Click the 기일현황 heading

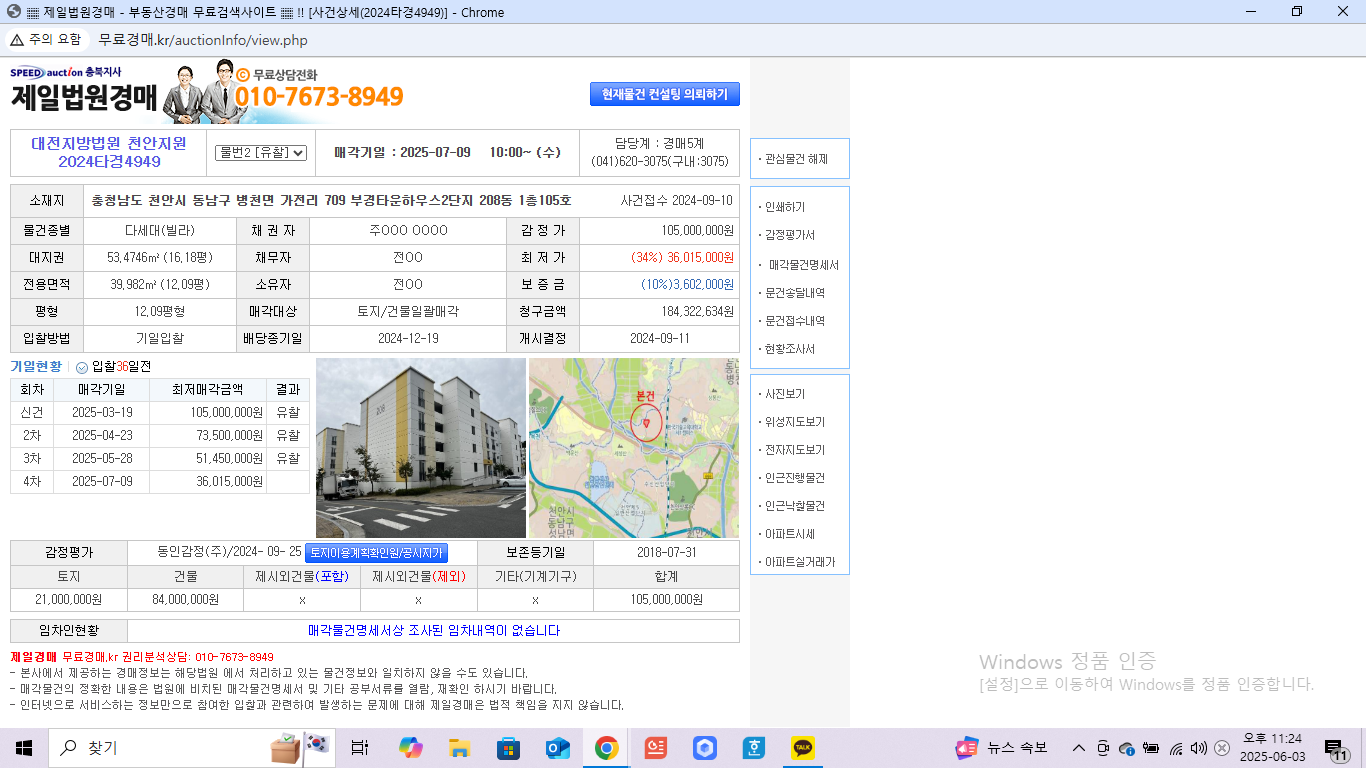[36, 367]
